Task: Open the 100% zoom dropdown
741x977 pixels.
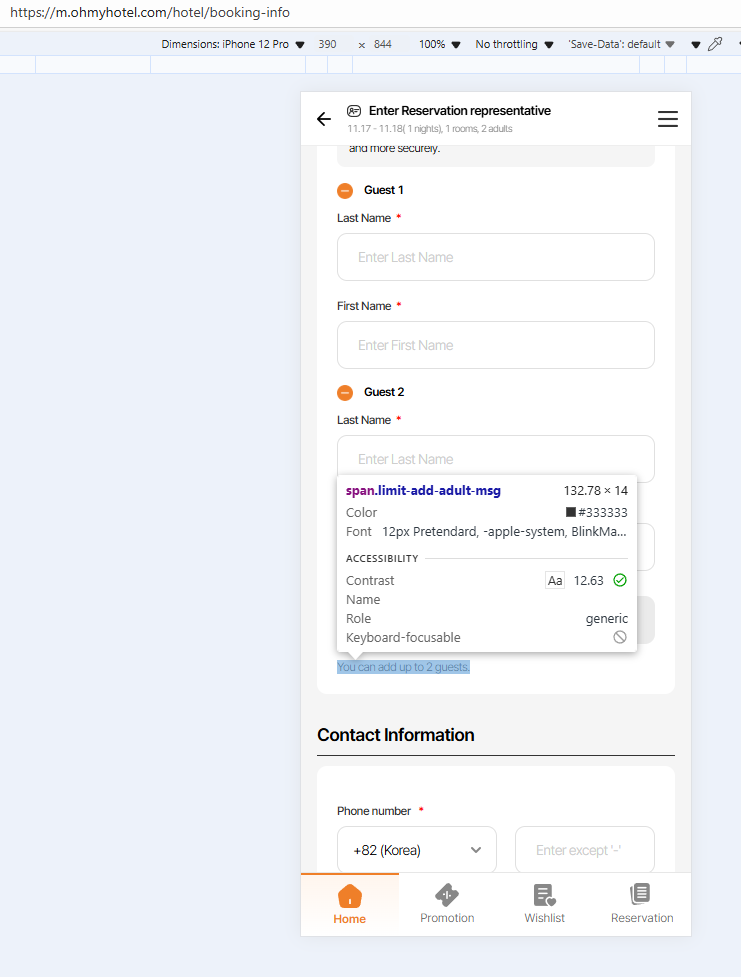Action: point(439,44)
